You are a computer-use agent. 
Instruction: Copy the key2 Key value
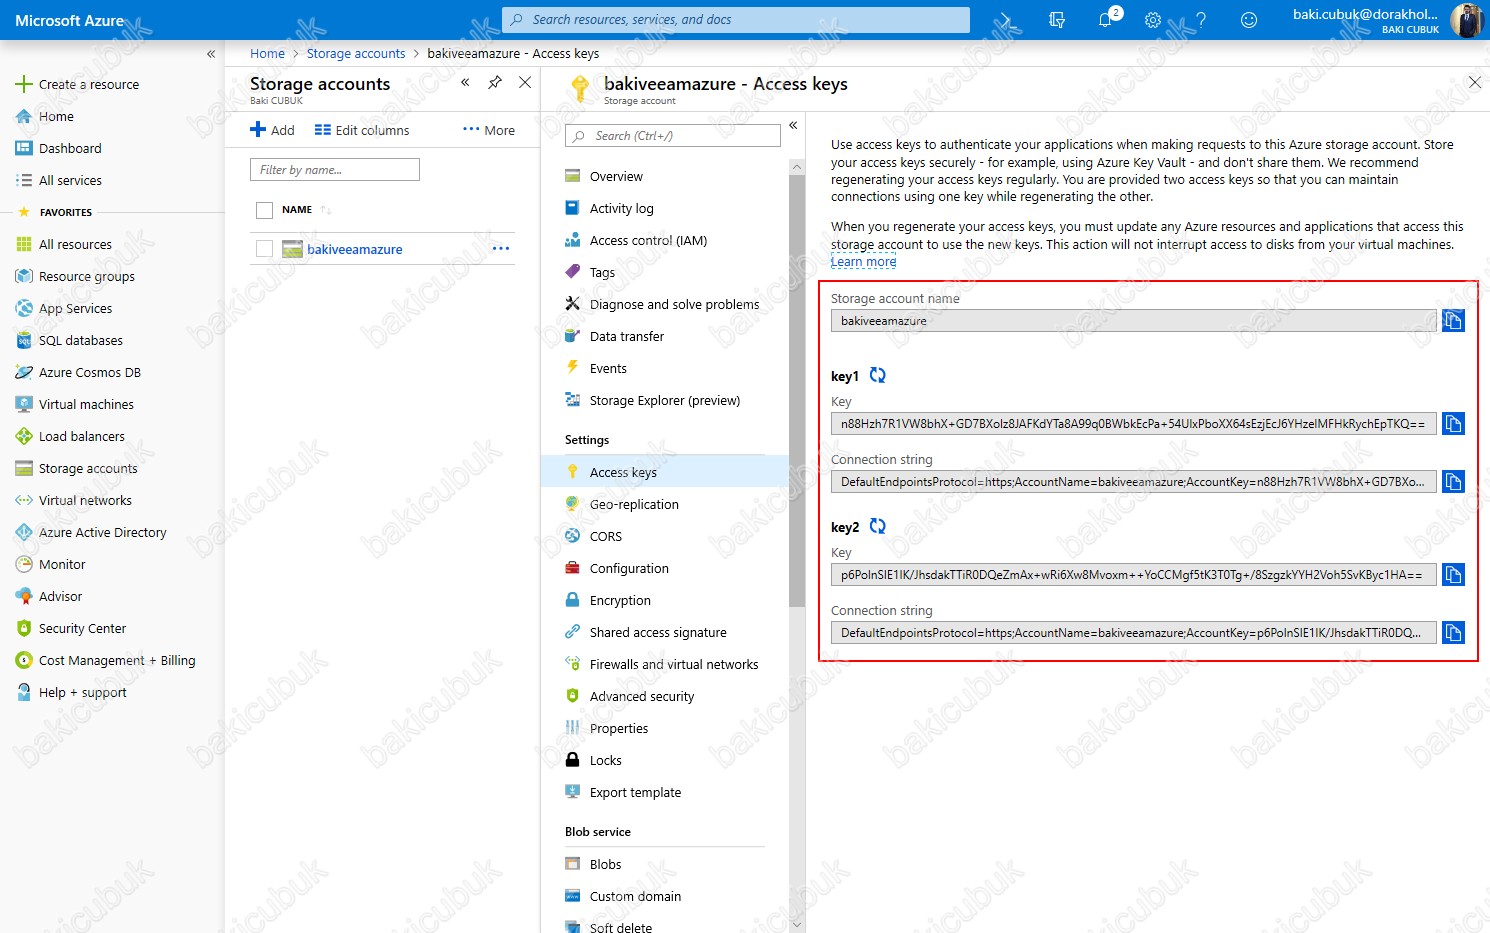[x=1453, y=575]
